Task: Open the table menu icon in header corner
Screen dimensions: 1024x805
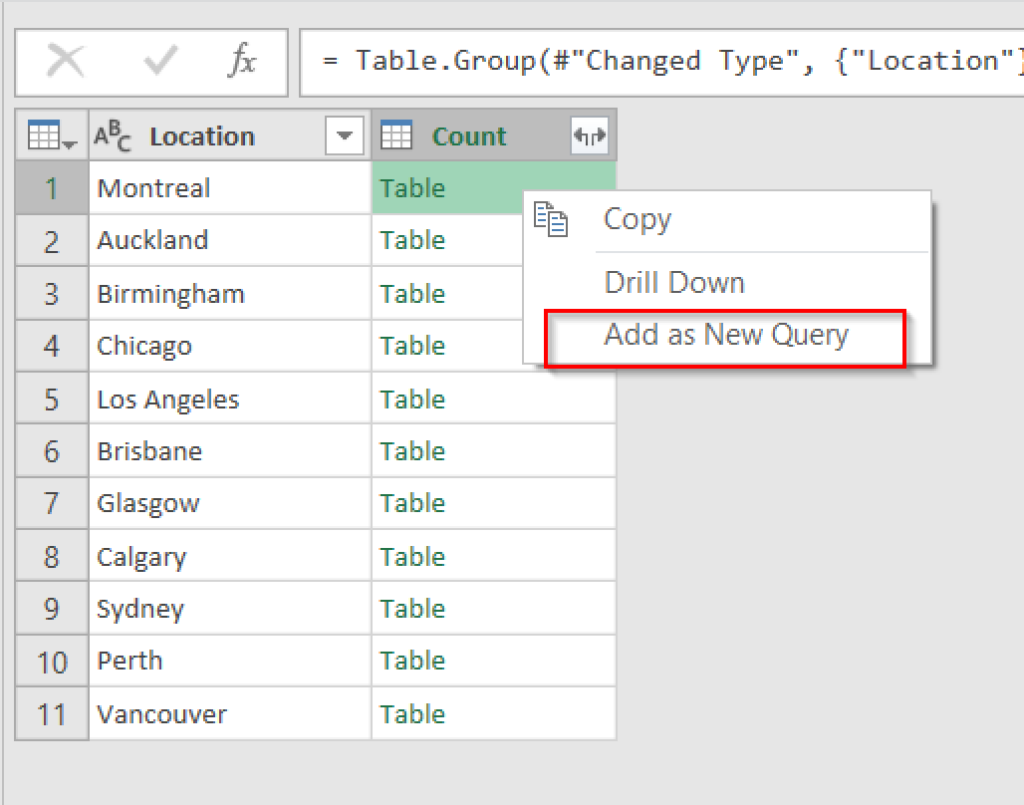Action: tap(52, 136)
